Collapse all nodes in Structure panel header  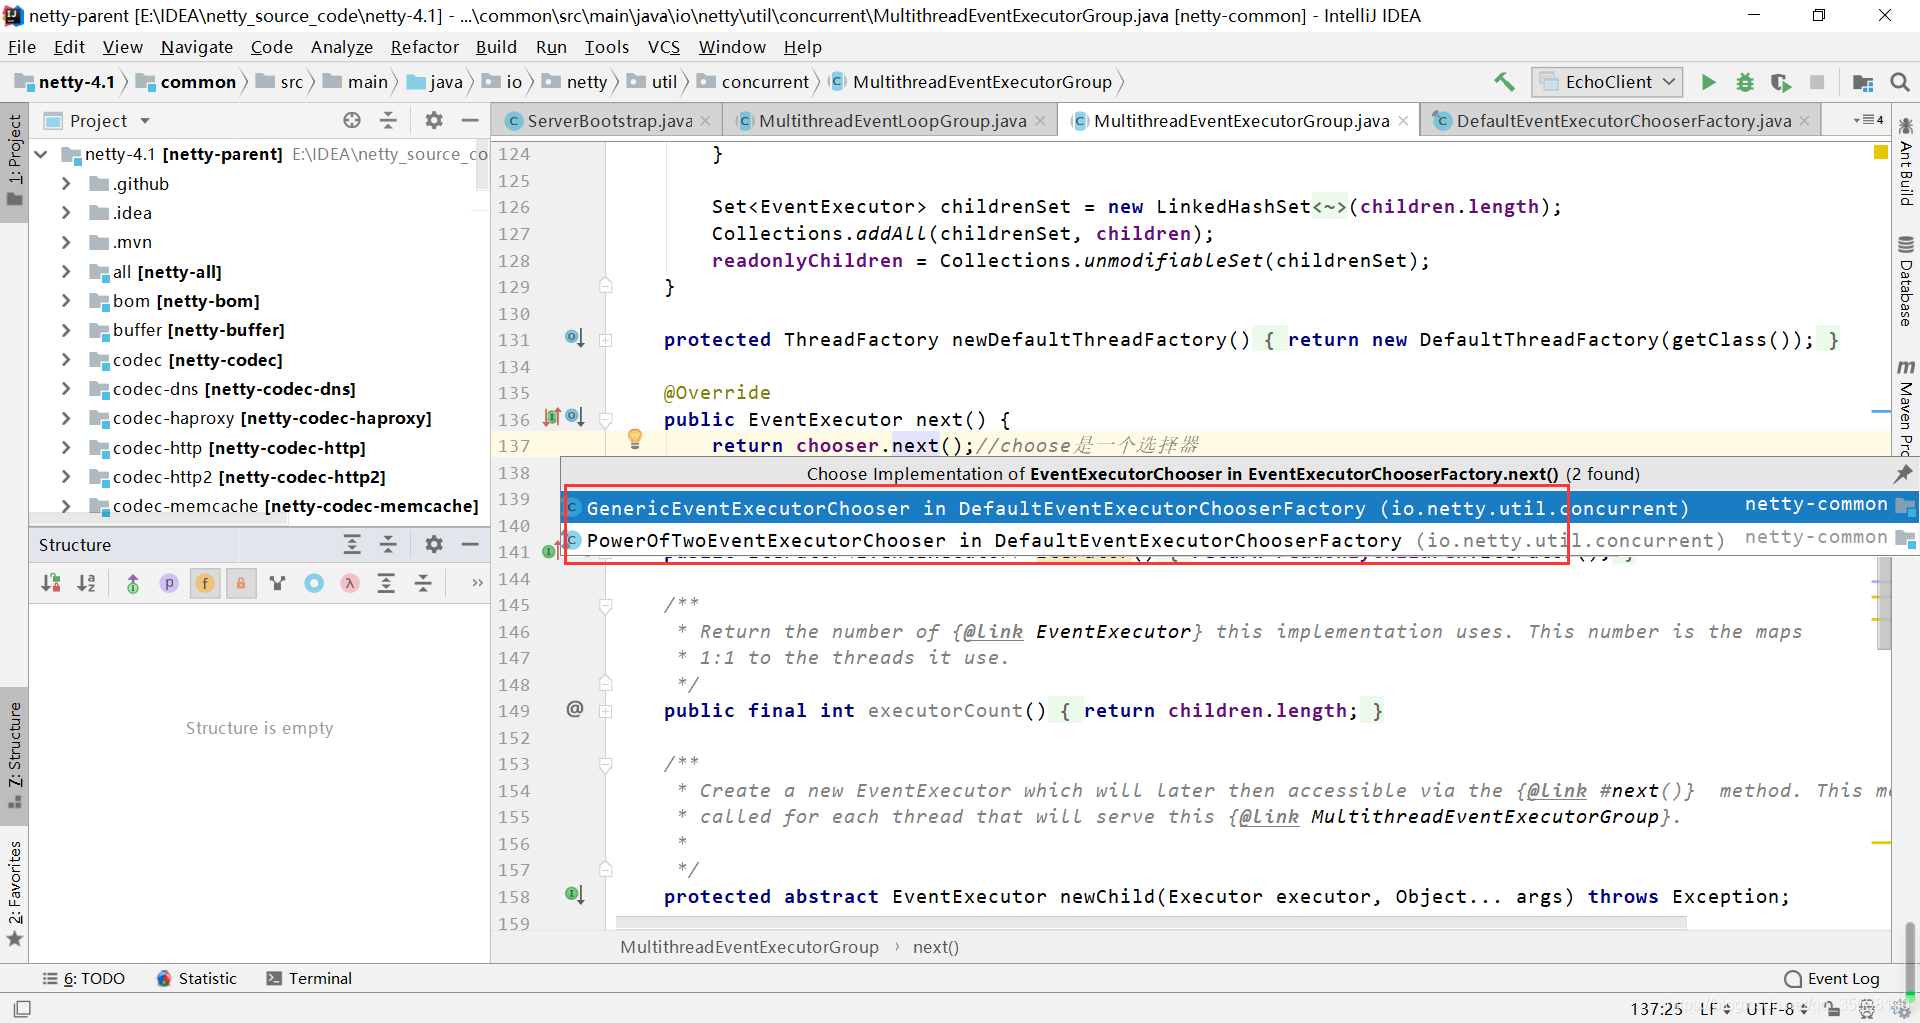[x=388, y=544]
